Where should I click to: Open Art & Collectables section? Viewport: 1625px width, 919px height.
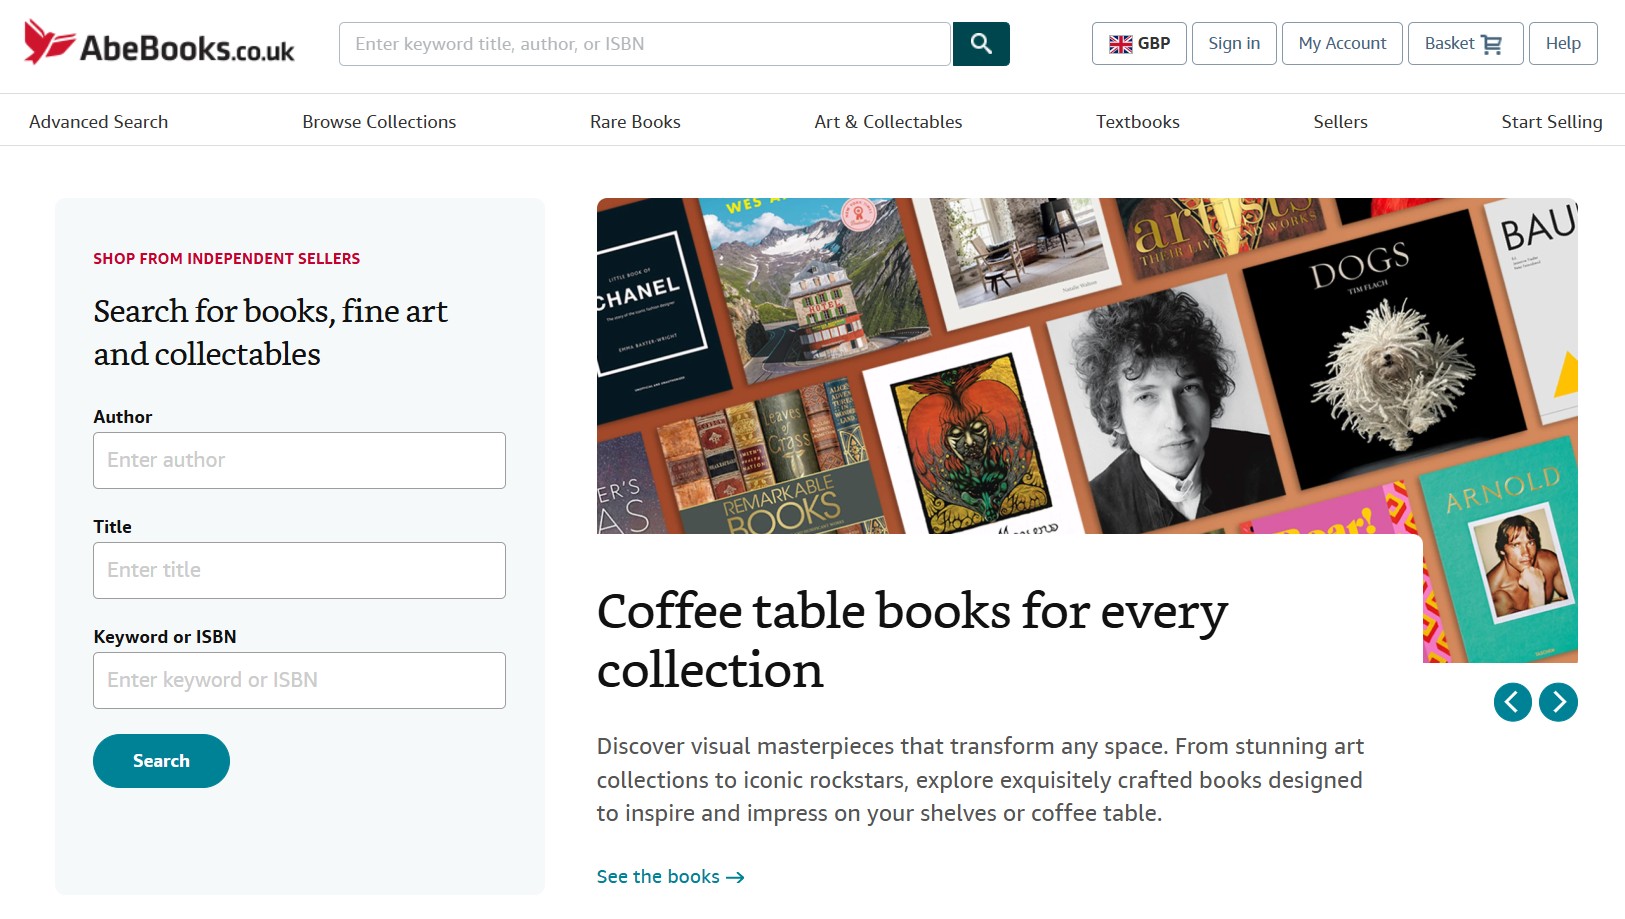[888, 122]
